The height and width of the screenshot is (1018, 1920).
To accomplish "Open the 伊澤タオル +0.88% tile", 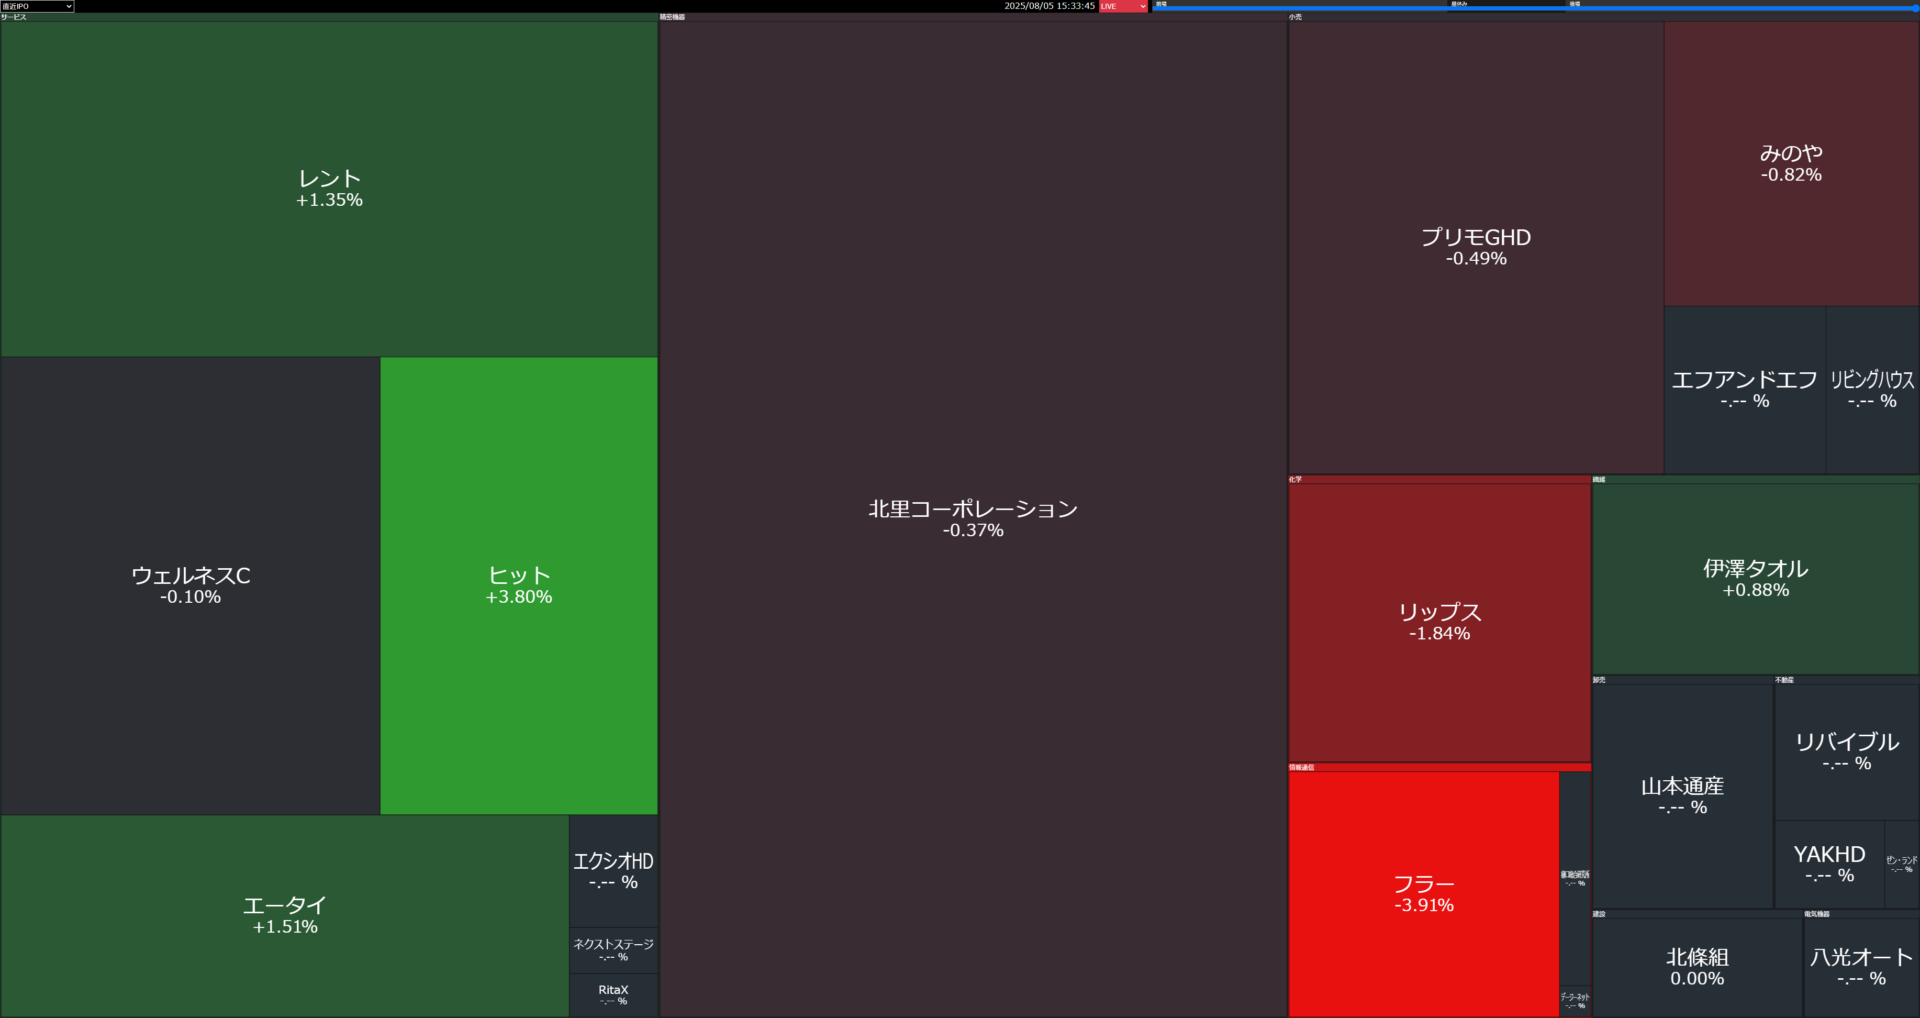I will point(1756,579).
